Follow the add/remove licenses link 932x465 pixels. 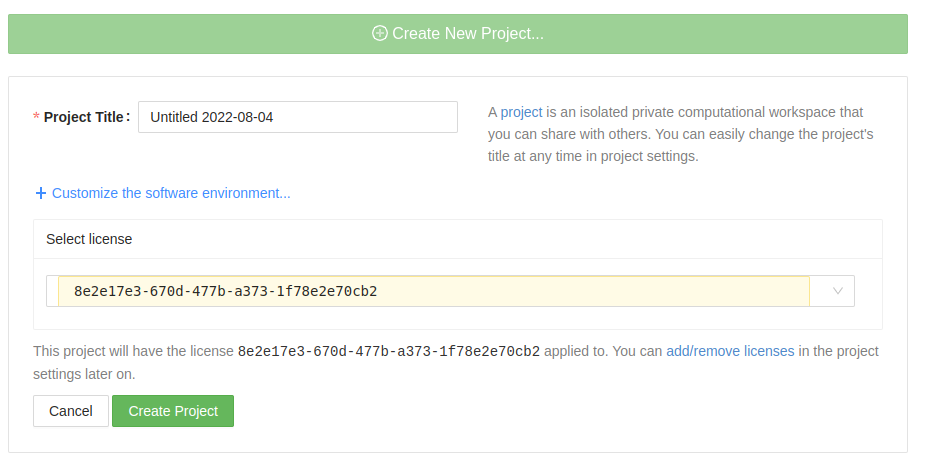pyautogui.click(x=730, y=351)
